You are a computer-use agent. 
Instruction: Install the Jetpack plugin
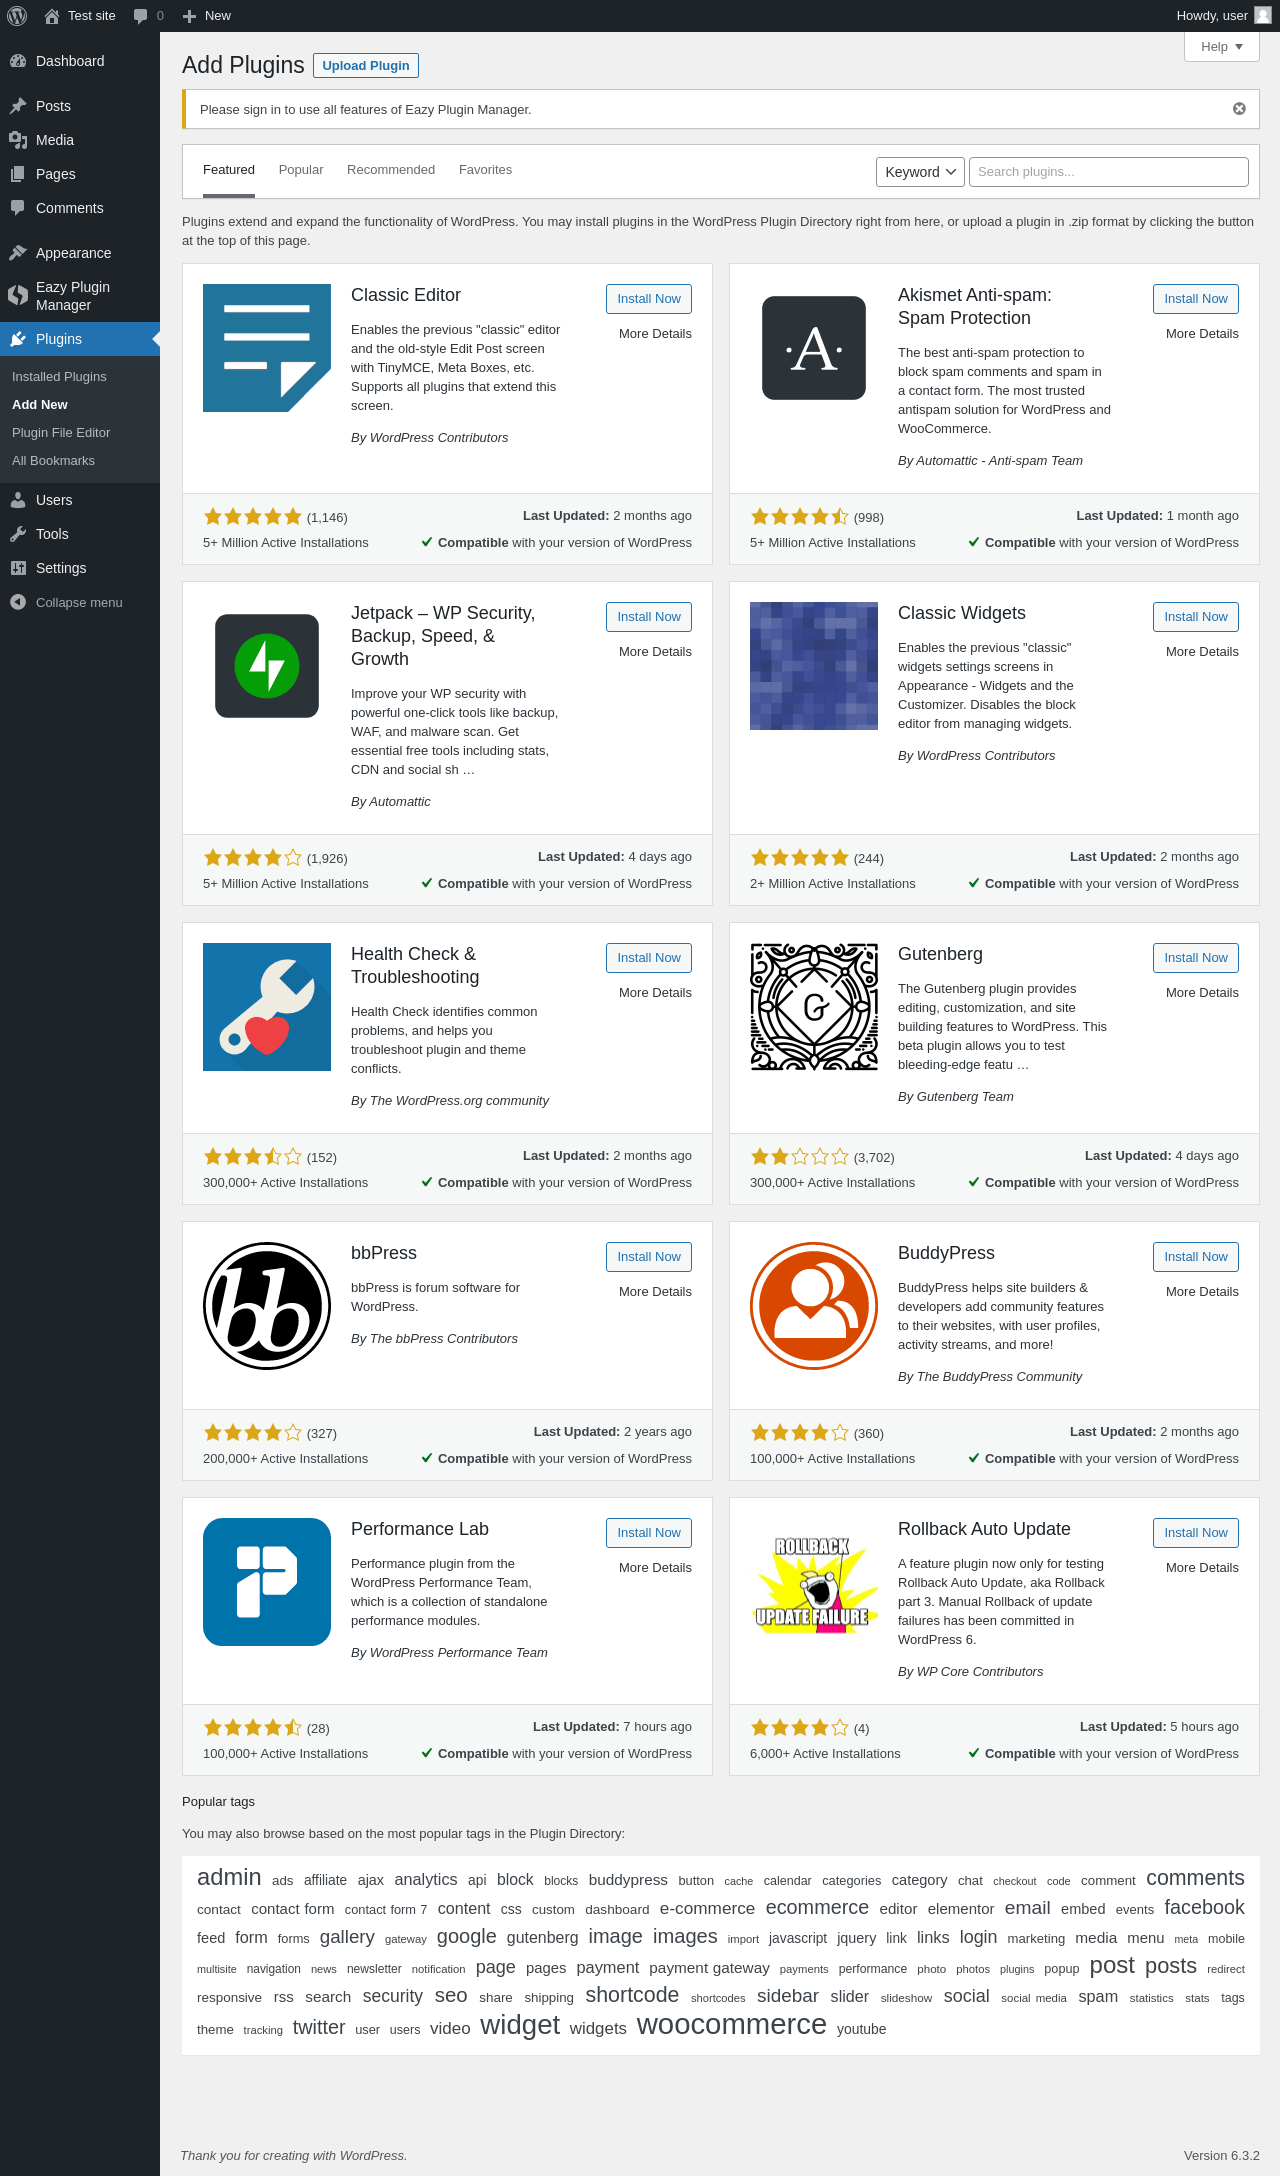point(649,617)
